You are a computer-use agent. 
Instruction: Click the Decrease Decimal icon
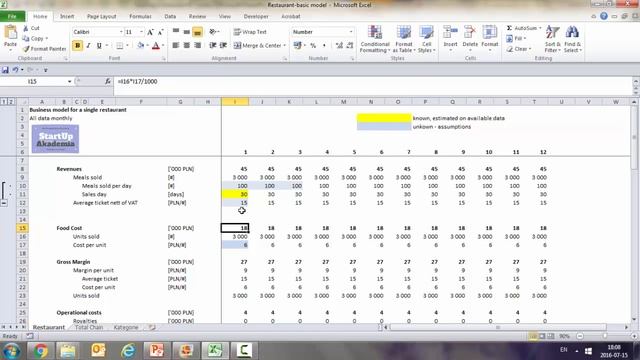[x=350, y=46]
